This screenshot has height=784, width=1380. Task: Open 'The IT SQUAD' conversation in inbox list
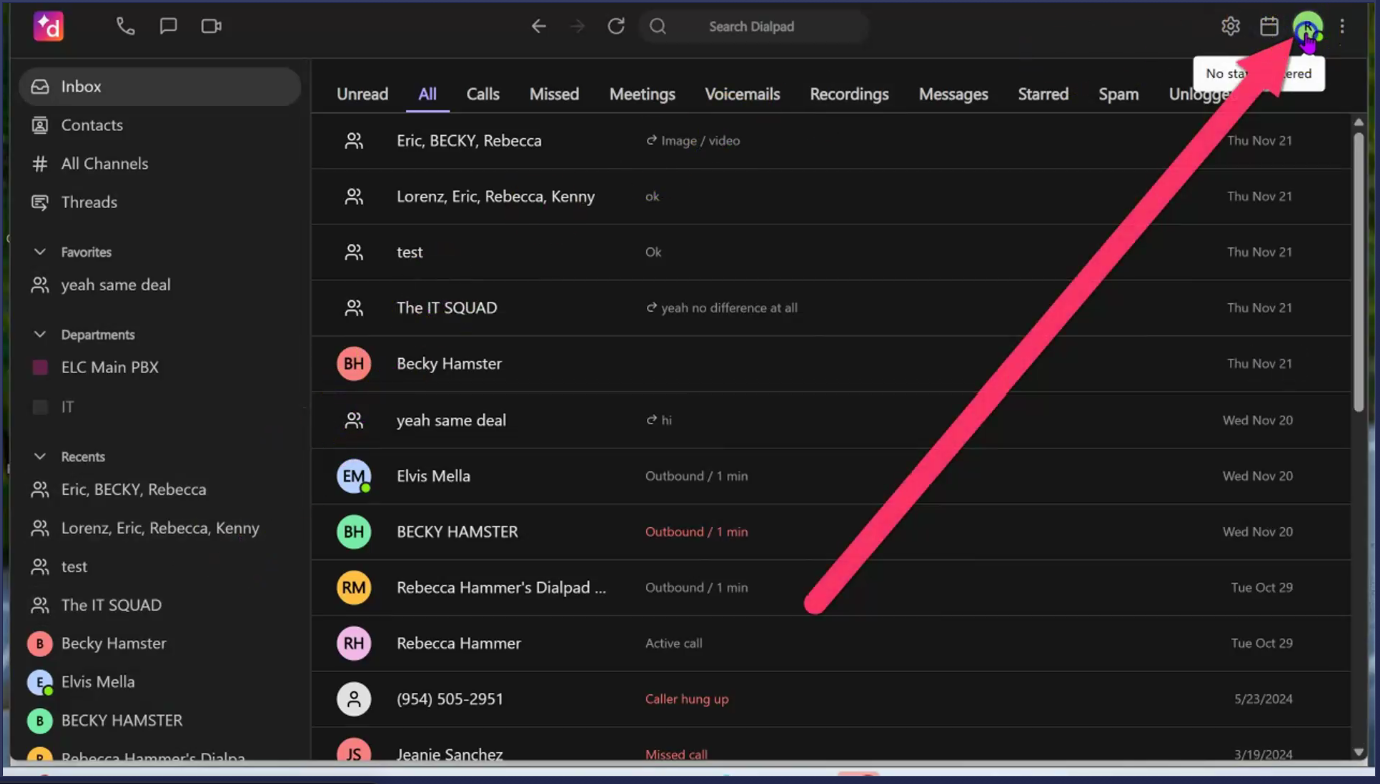pyautogui.click(x=831, y=308)
